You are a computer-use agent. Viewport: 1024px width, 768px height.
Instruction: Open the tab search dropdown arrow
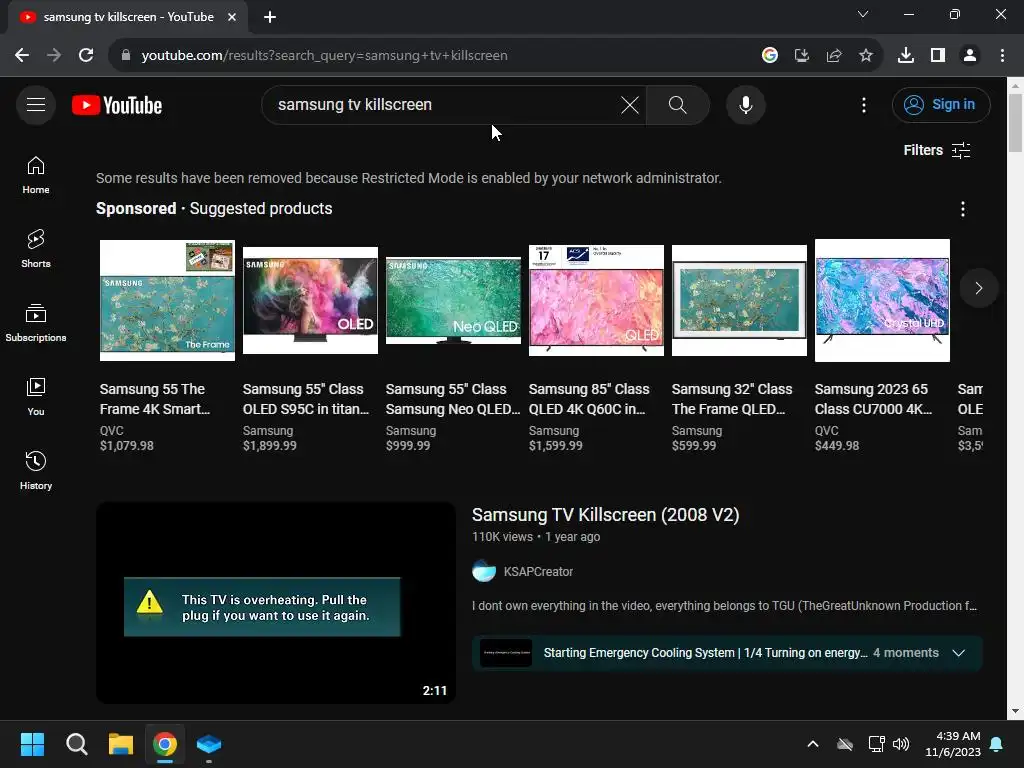[x=863, y=14]
